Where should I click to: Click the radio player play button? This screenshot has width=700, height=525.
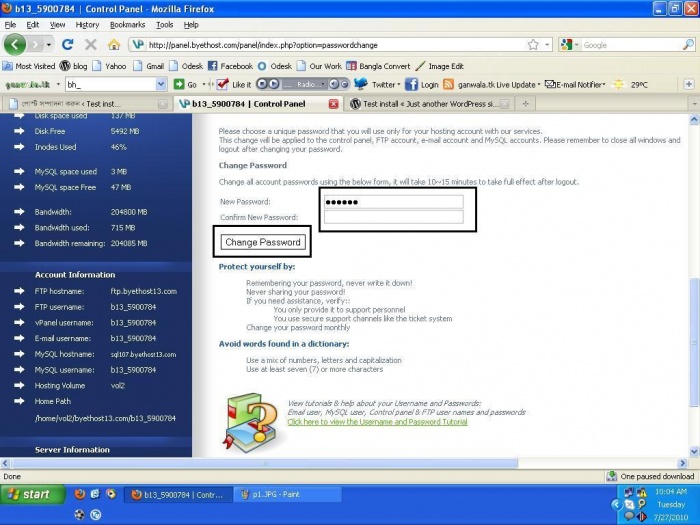(274, 84)
